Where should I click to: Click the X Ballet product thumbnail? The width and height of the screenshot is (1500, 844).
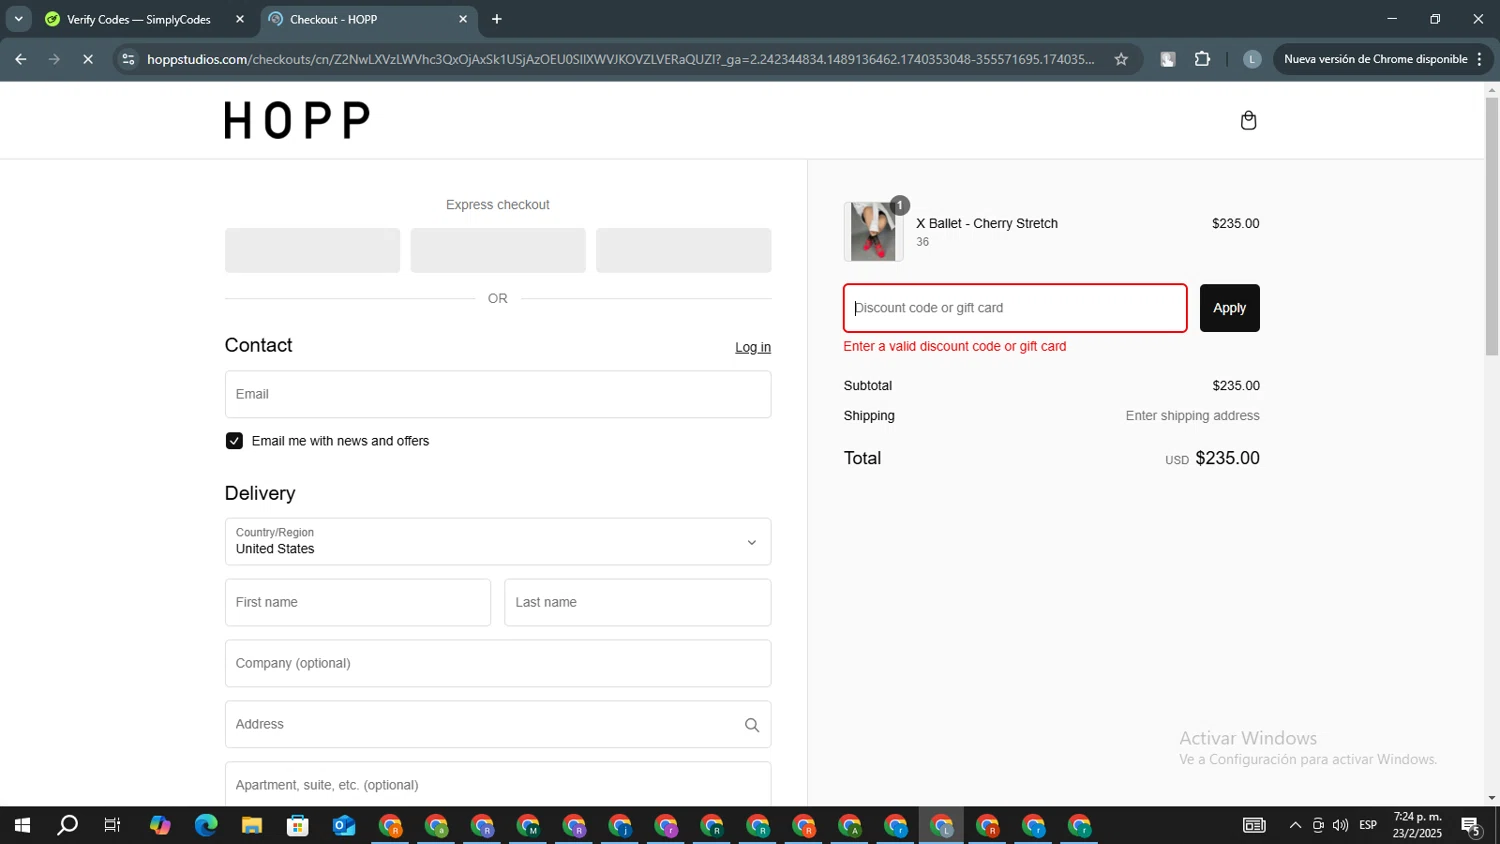tap(873, 232)
